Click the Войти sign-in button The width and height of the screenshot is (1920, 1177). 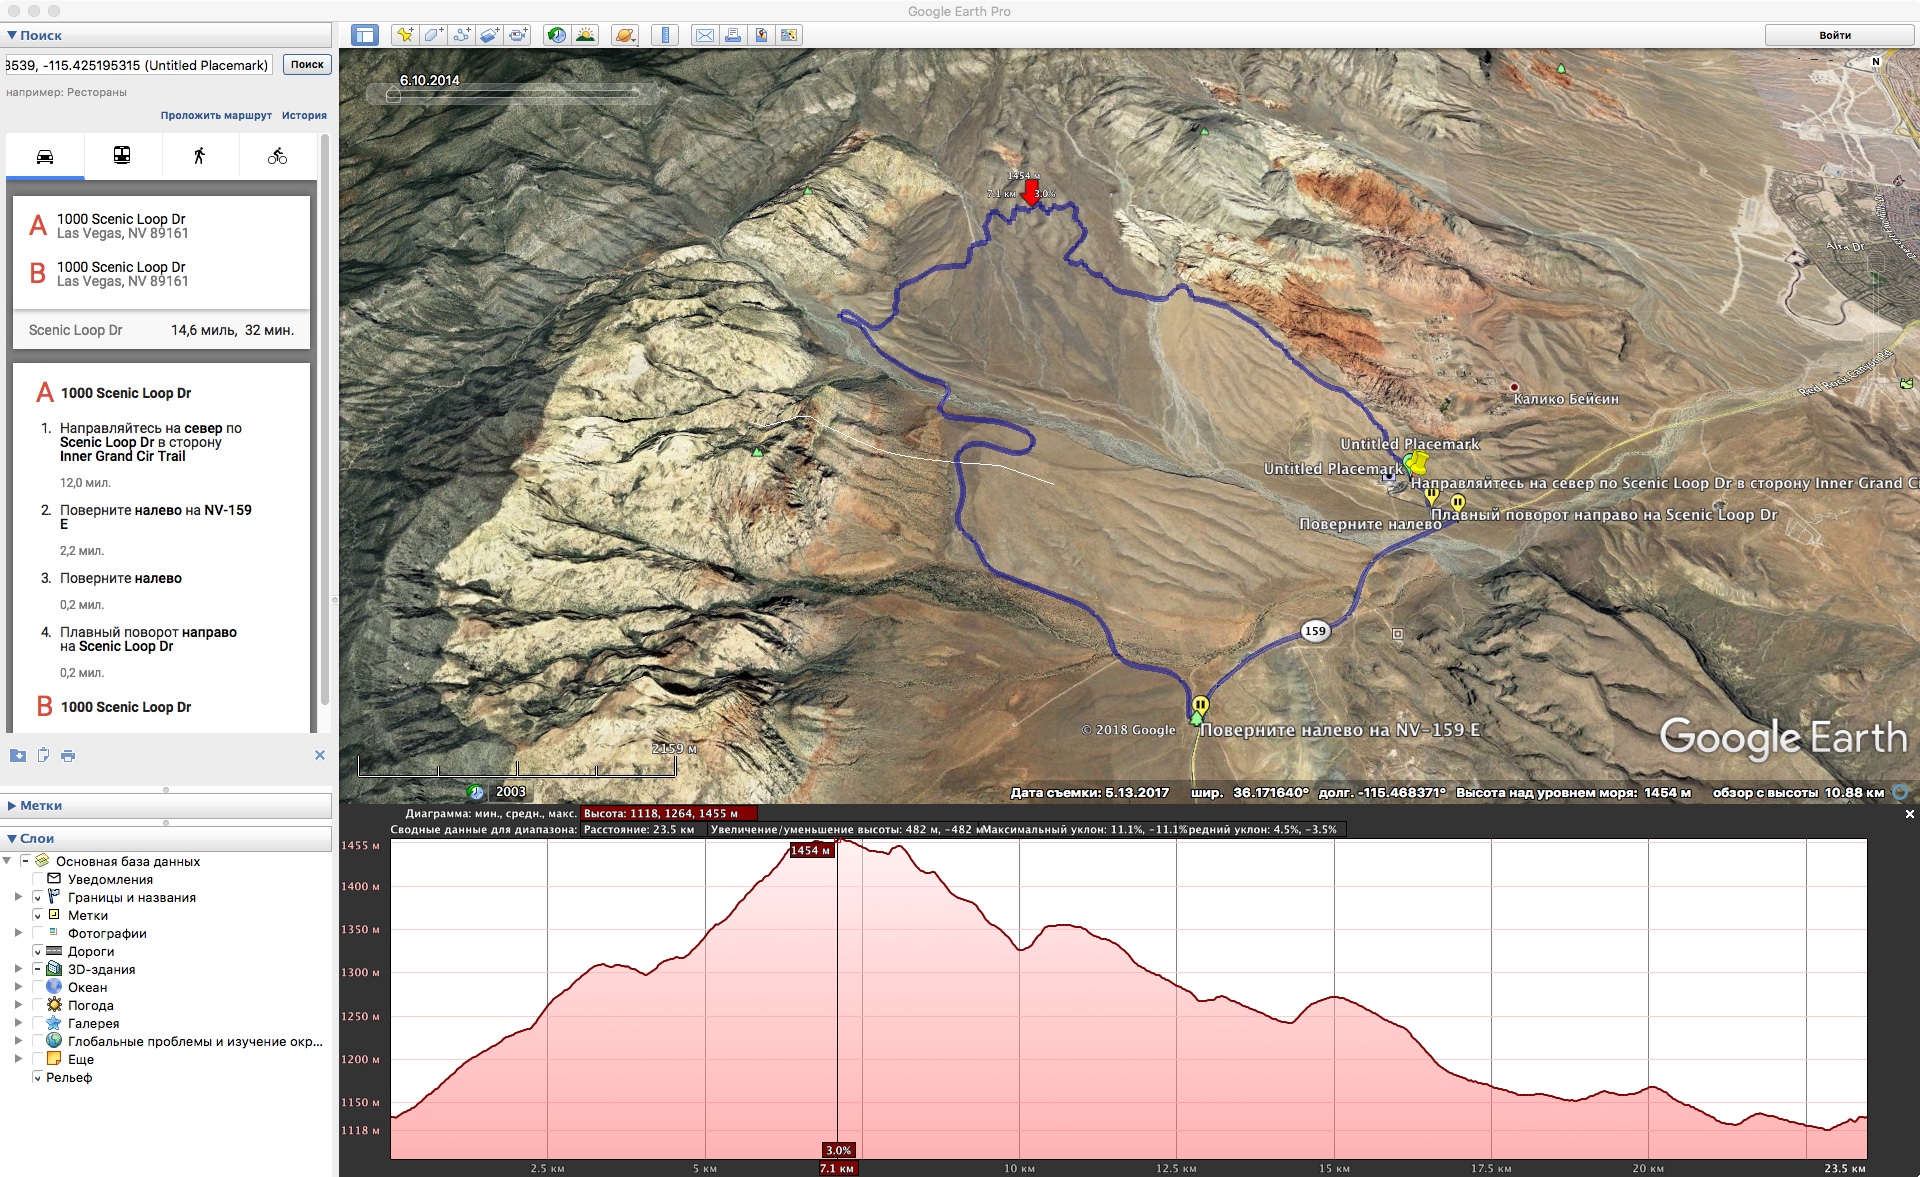point(1834,35)
